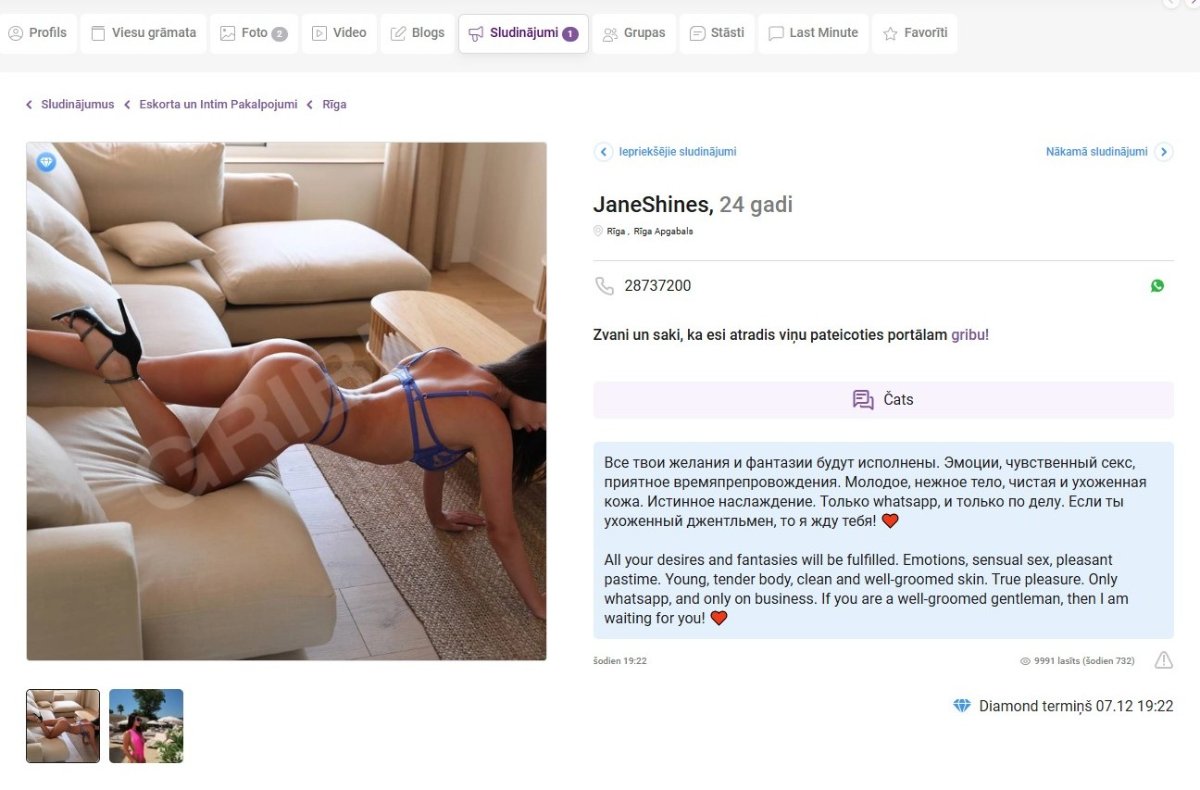
Task: Click the Rīga breadcrumb link
Action: (x=334, y=104)
